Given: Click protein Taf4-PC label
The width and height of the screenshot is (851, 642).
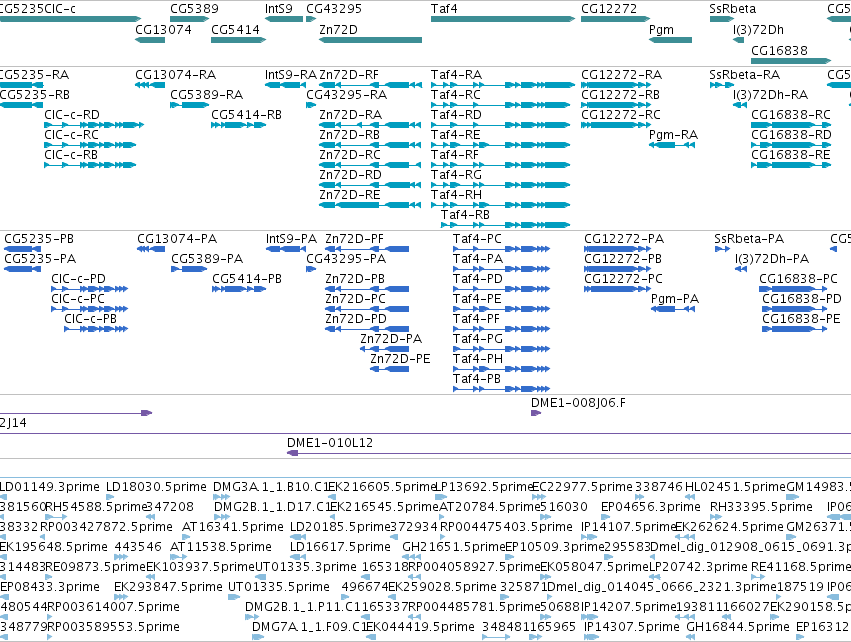Looking at the screenshot, I should click(477, 238).
